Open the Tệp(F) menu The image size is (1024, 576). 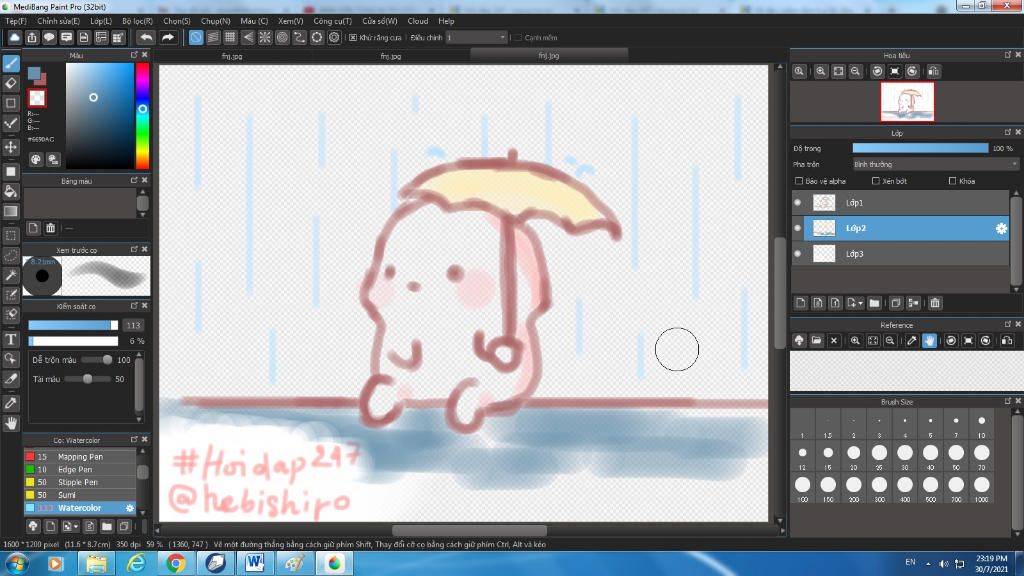(16, 21)
